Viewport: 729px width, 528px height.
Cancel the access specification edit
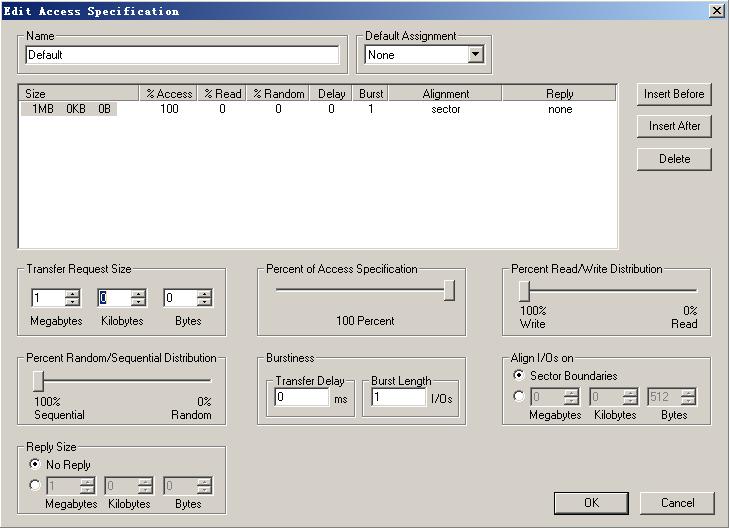677,502
